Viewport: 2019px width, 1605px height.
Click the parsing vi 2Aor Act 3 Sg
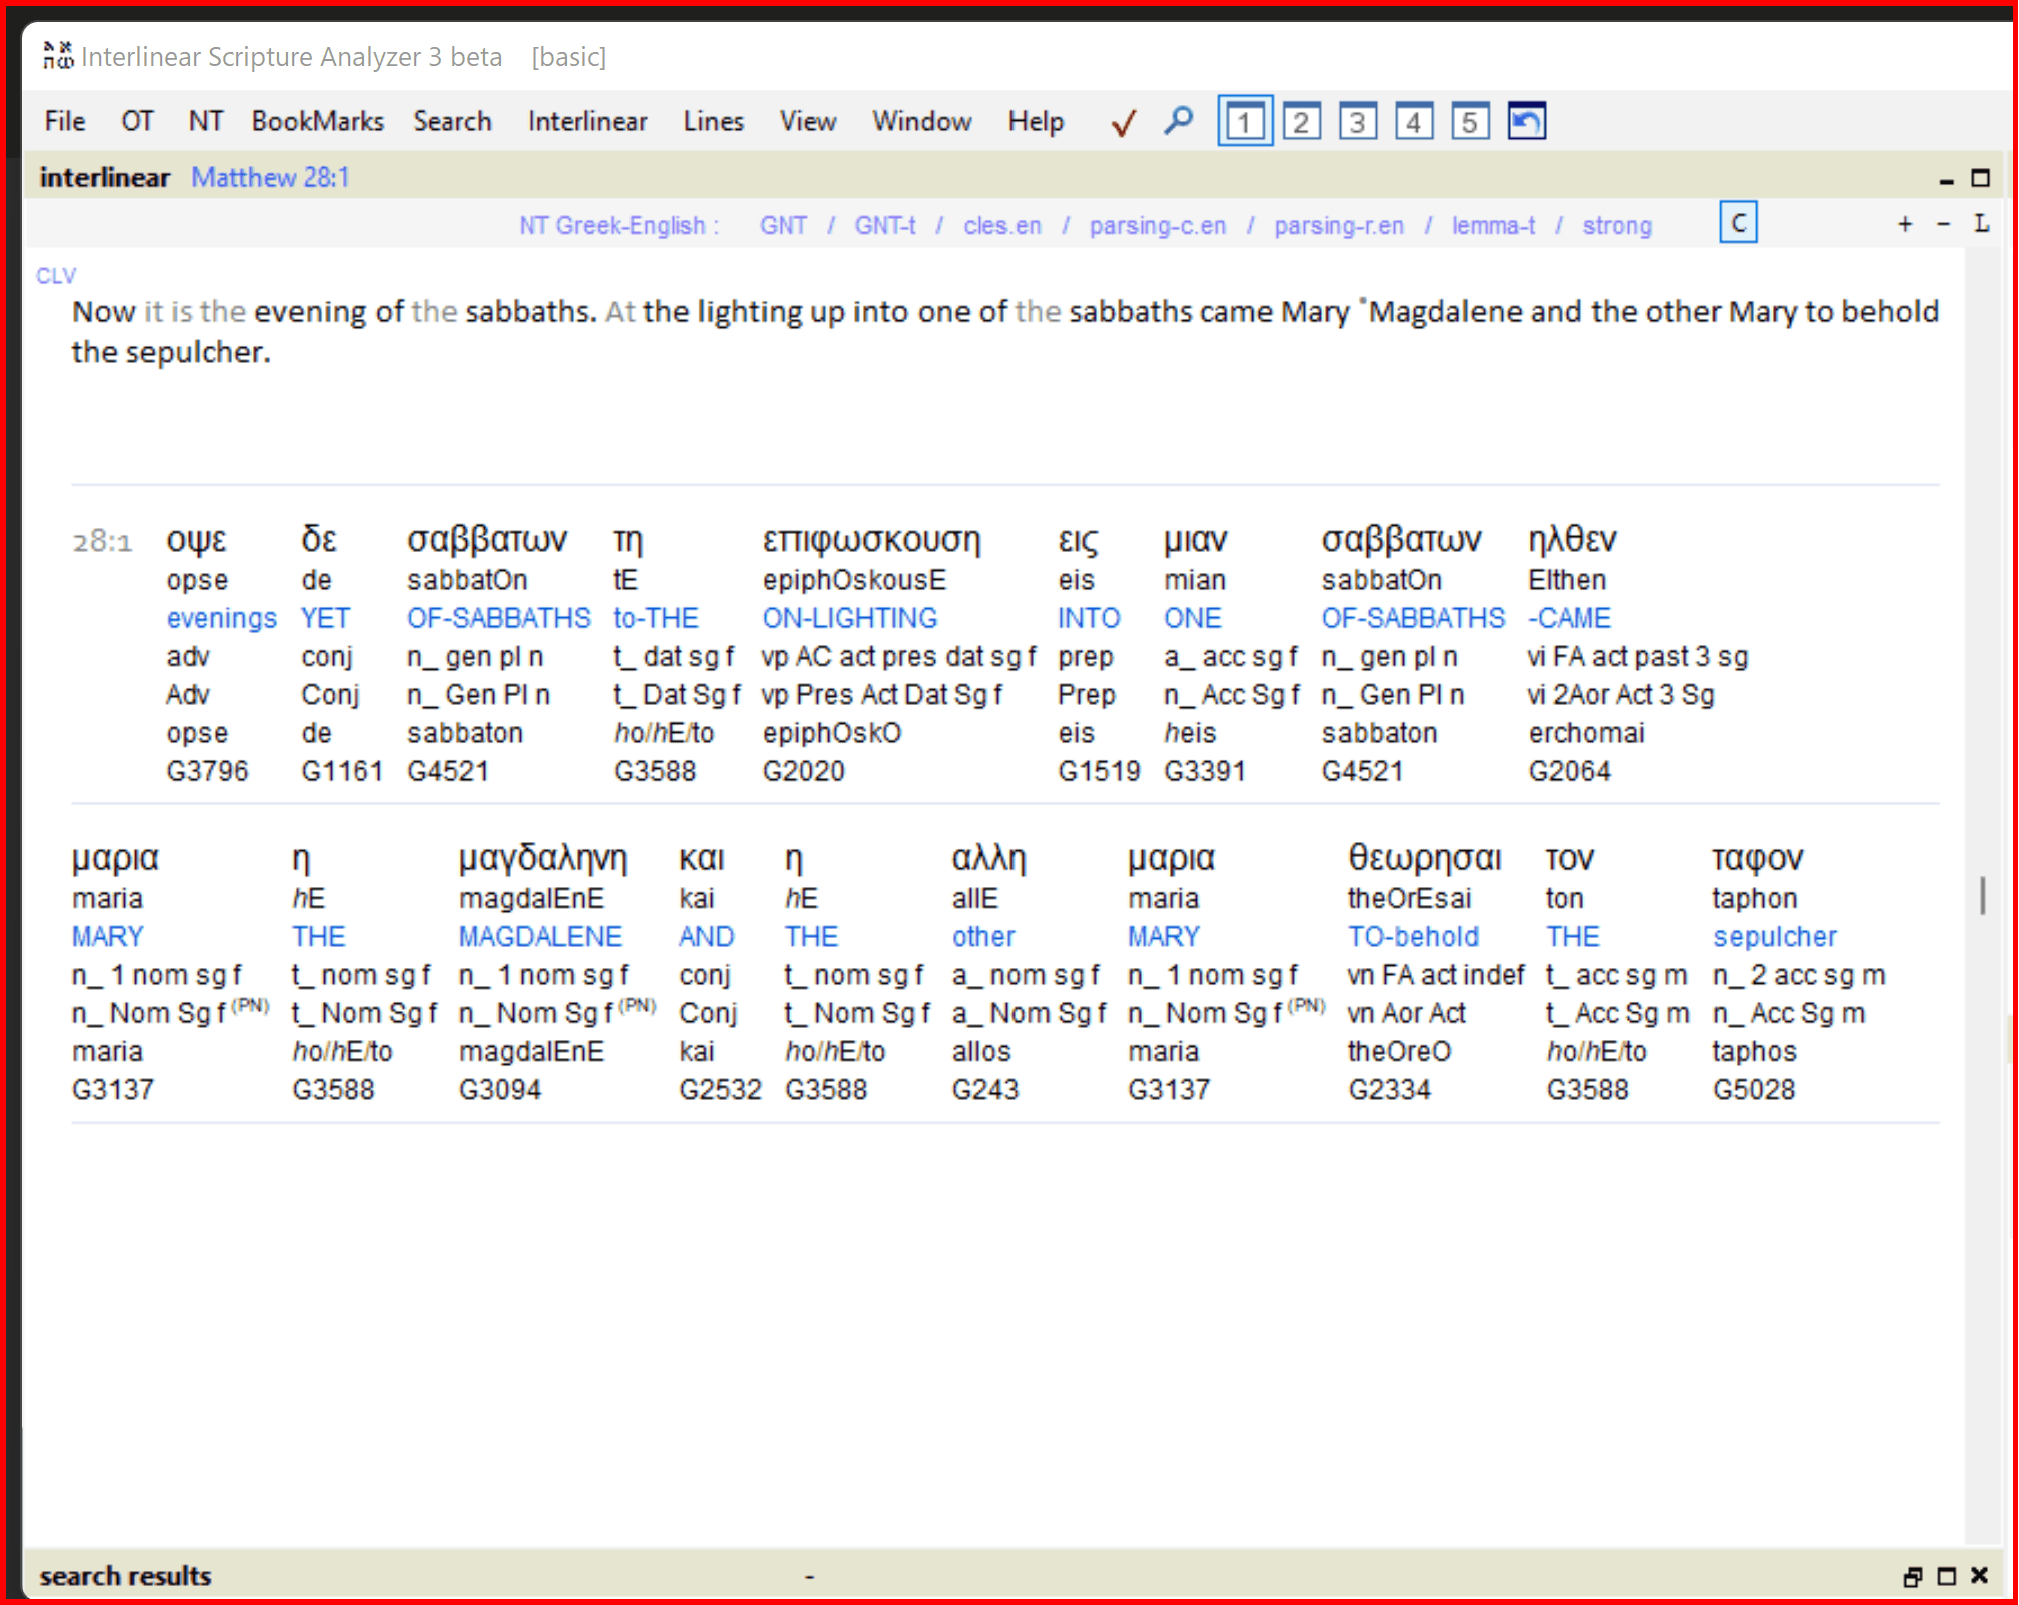(x=1620, y=695)
